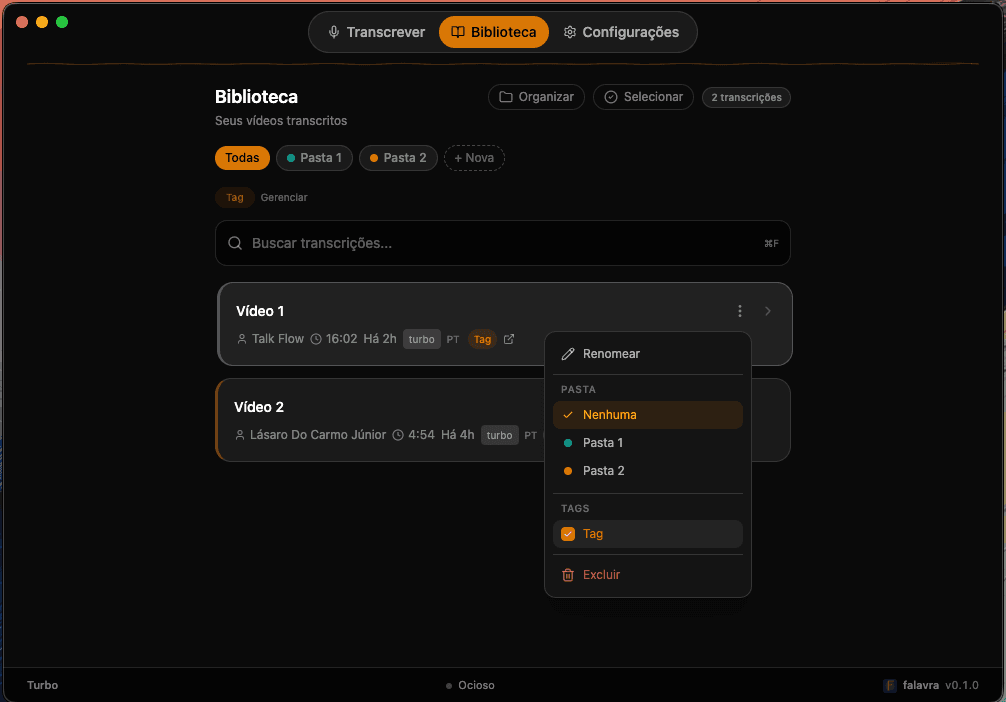Click the Gerenciar tags link
This screenshot has width=1006, height=702.
pos(284,197)
